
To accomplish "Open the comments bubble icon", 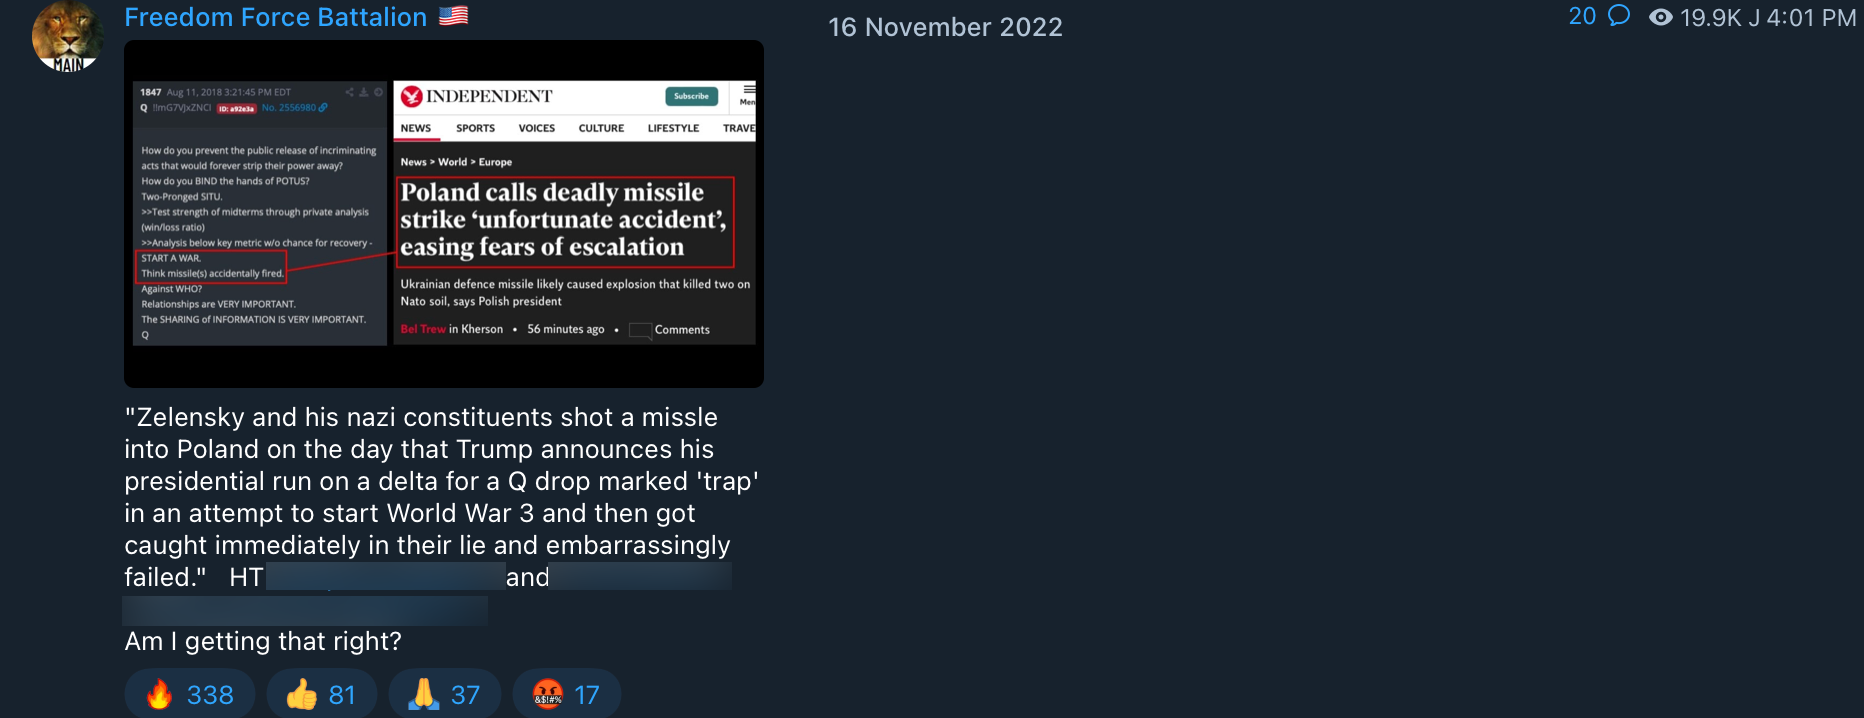I will coord(1619,16).
